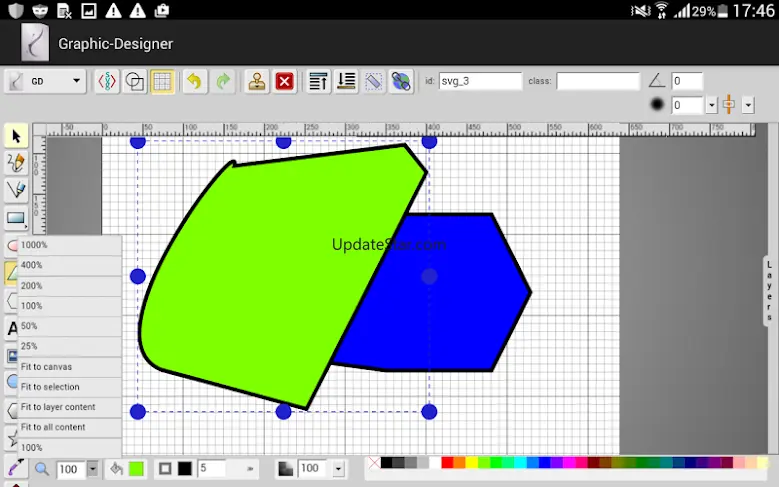
Task: Select Fit to canvas zoom option
Action: coord(46,366)
